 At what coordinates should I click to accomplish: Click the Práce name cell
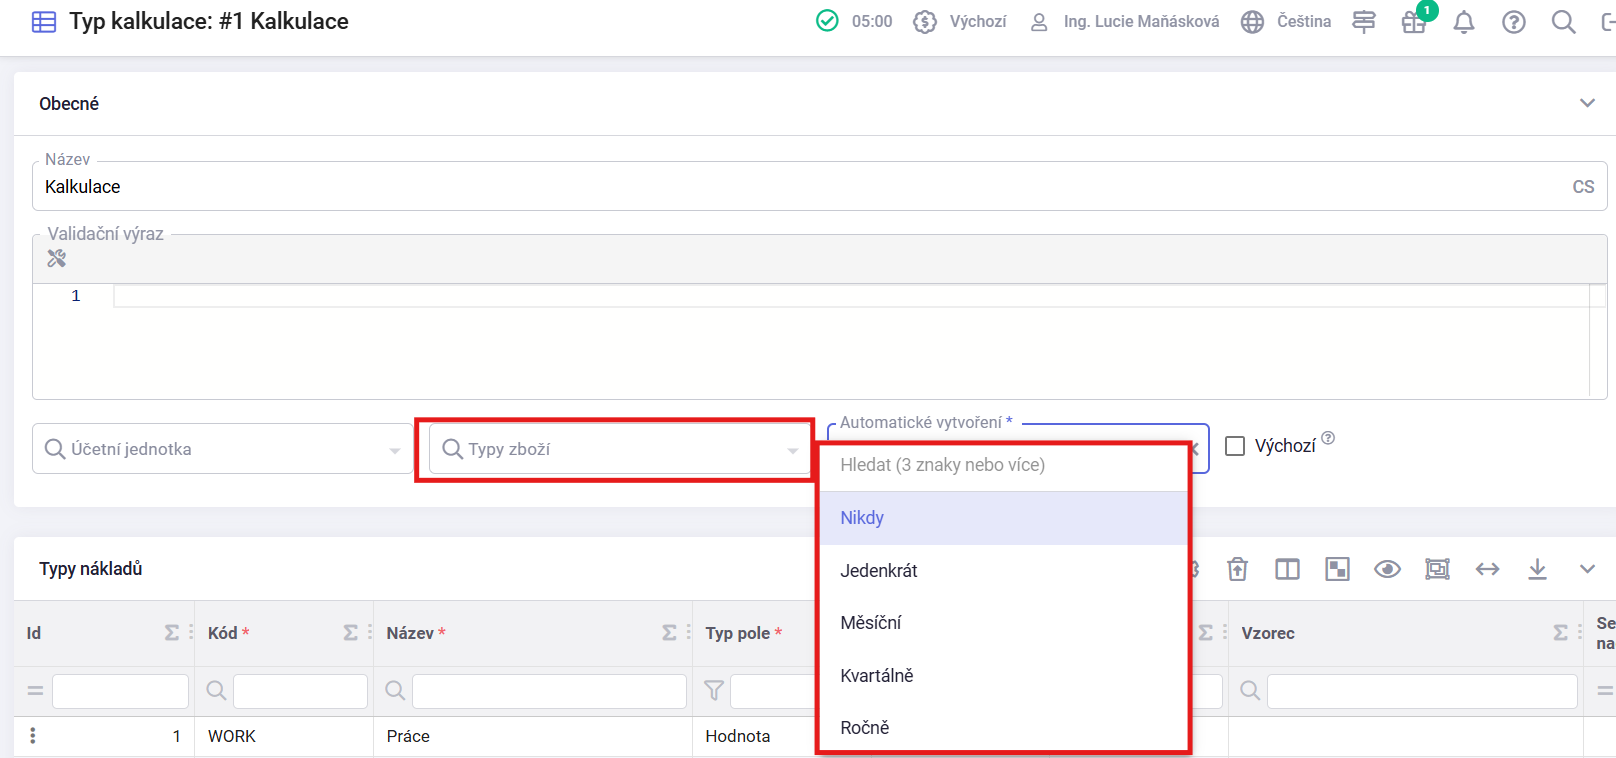[x=533, y=736]
